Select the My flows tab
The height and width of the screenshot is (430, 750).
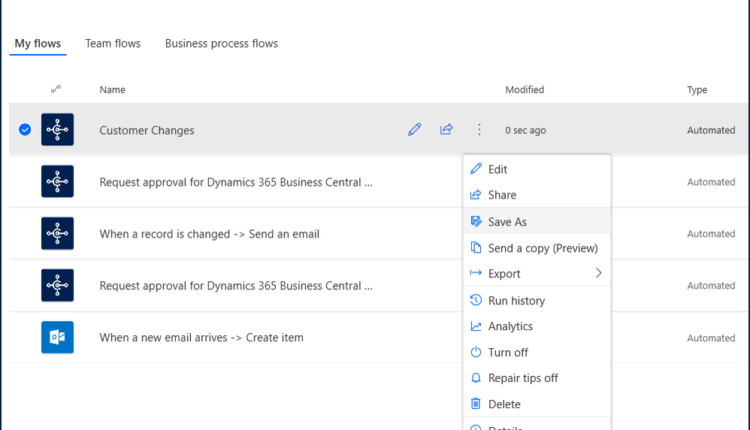[x=38, y=44]
